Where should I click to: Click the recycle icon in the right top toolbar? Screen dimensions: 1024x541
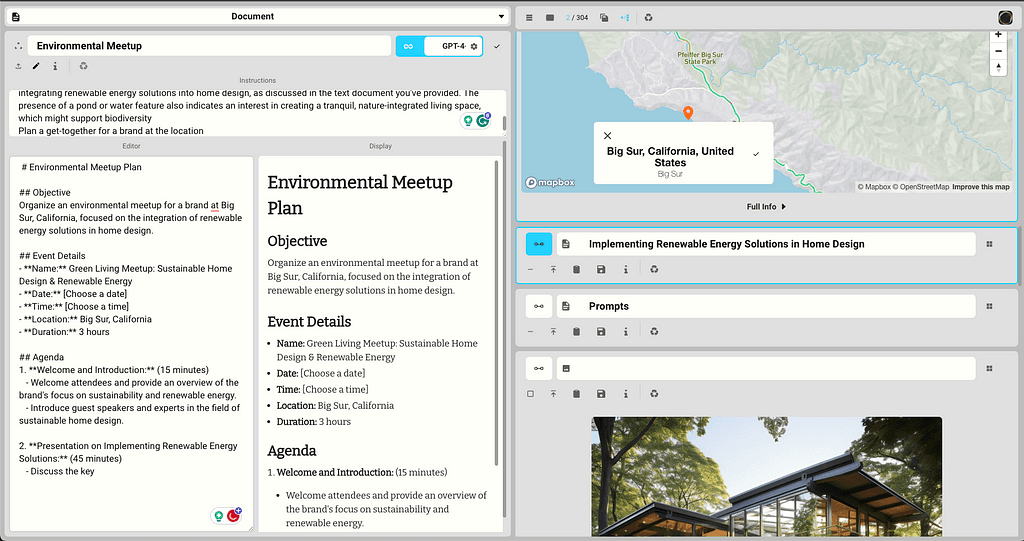coord(648,18)
